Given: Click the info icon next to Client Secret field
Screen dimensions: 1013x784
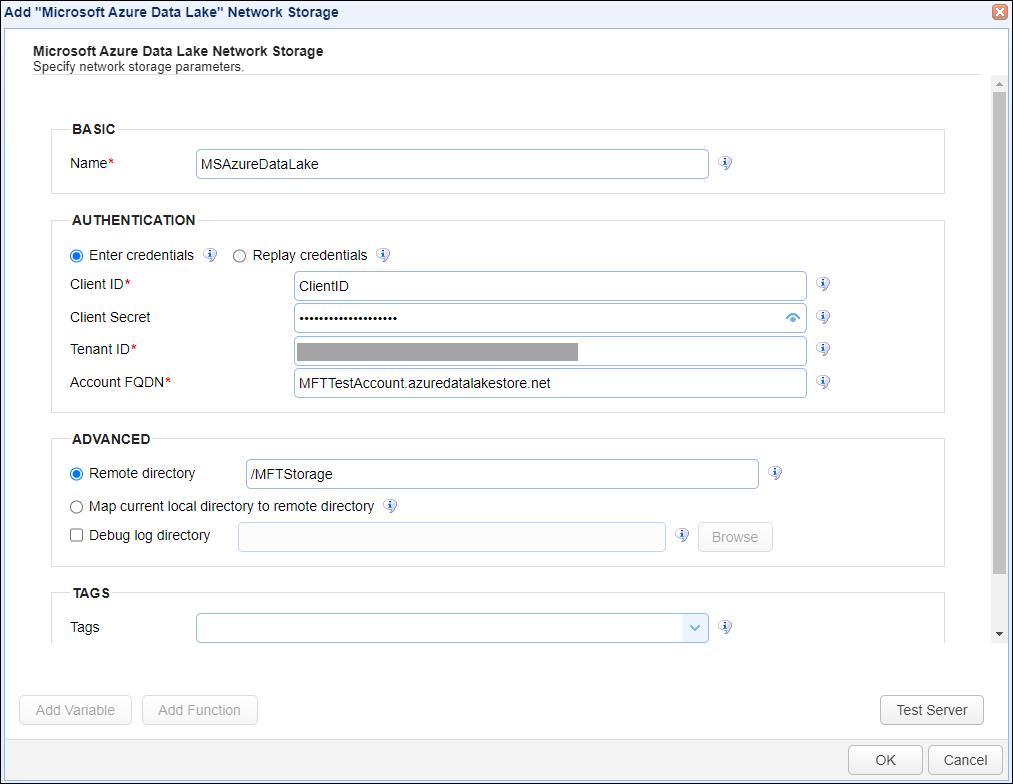Looking at the screenshot, I should (822, 316).
